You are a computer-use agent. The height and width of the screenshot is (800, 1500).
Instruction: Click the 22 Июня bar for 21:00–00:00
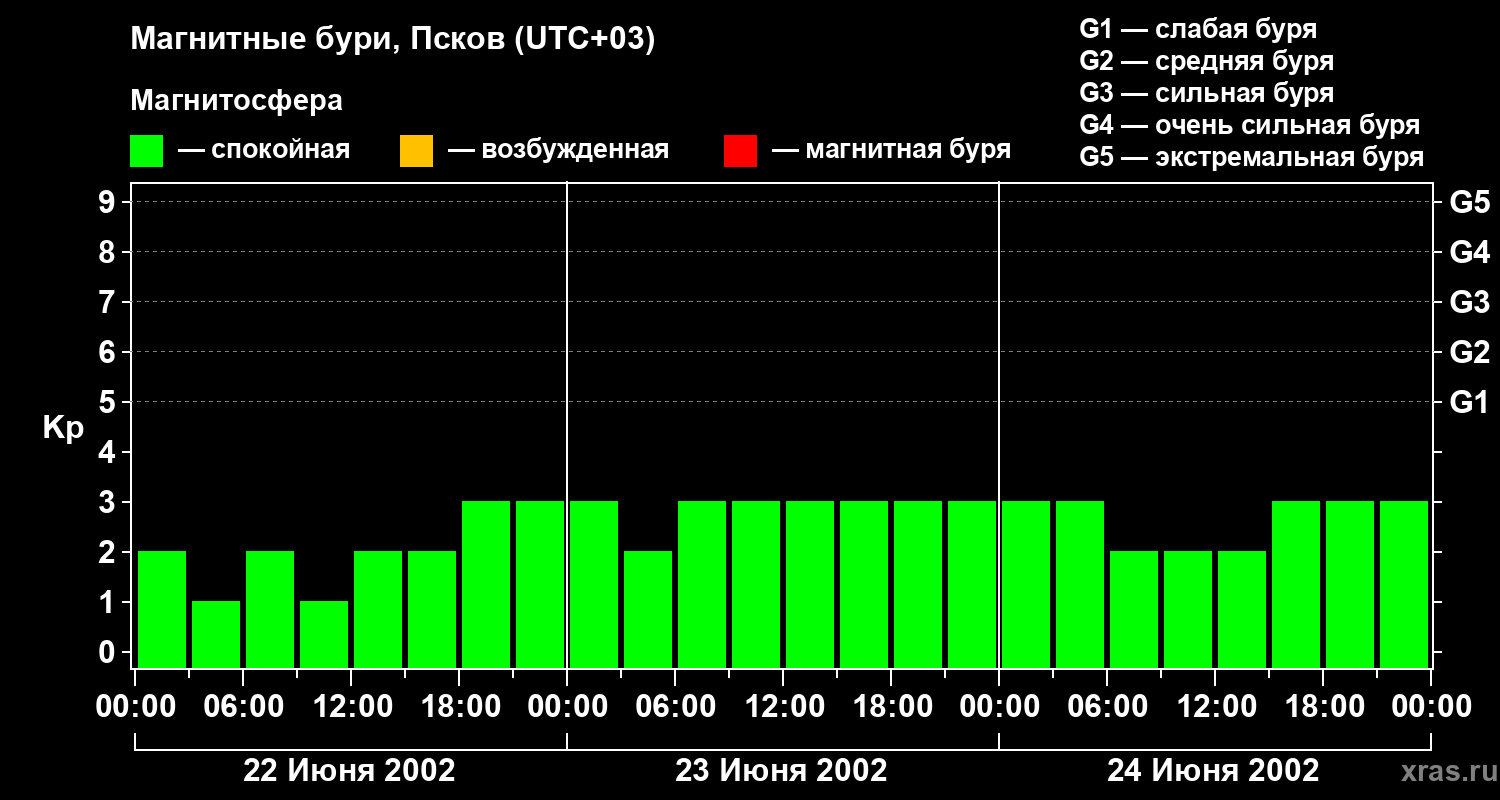pyautogui.click(x=540, y=584)
